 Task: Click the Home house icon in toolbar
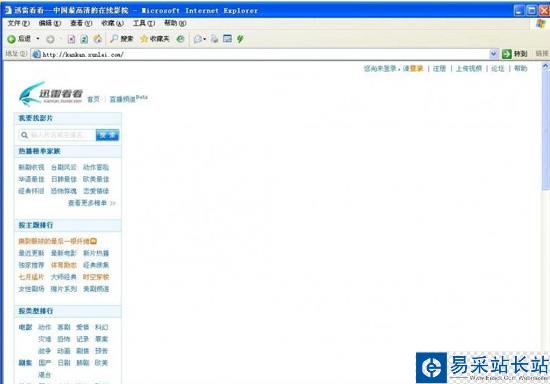98,39
